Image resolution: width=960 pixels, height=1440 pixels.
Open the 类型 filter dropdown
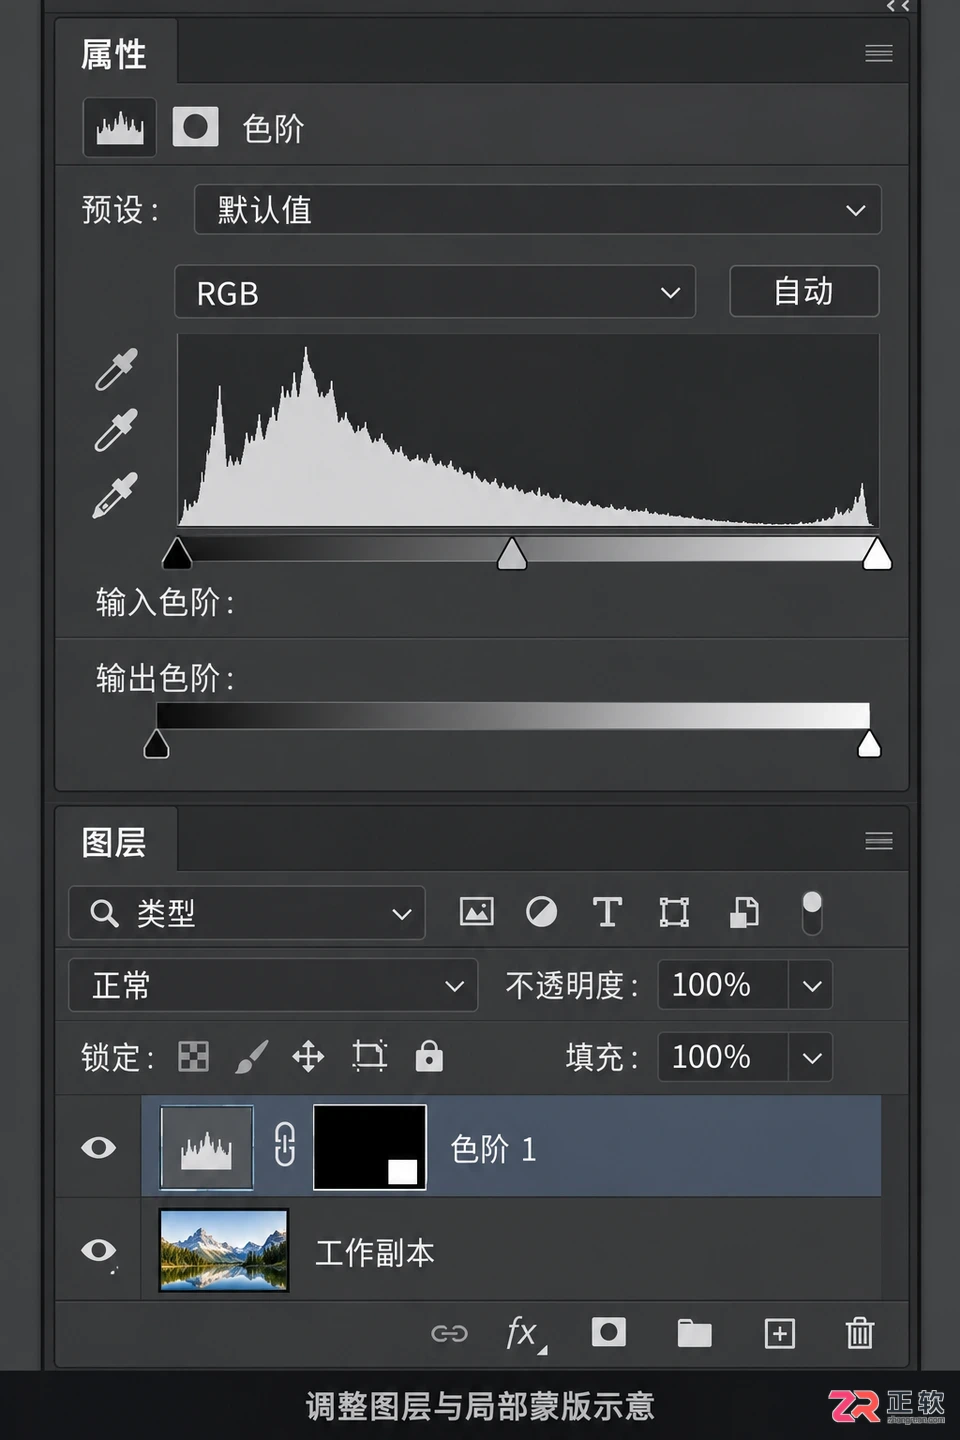point(247,913)
